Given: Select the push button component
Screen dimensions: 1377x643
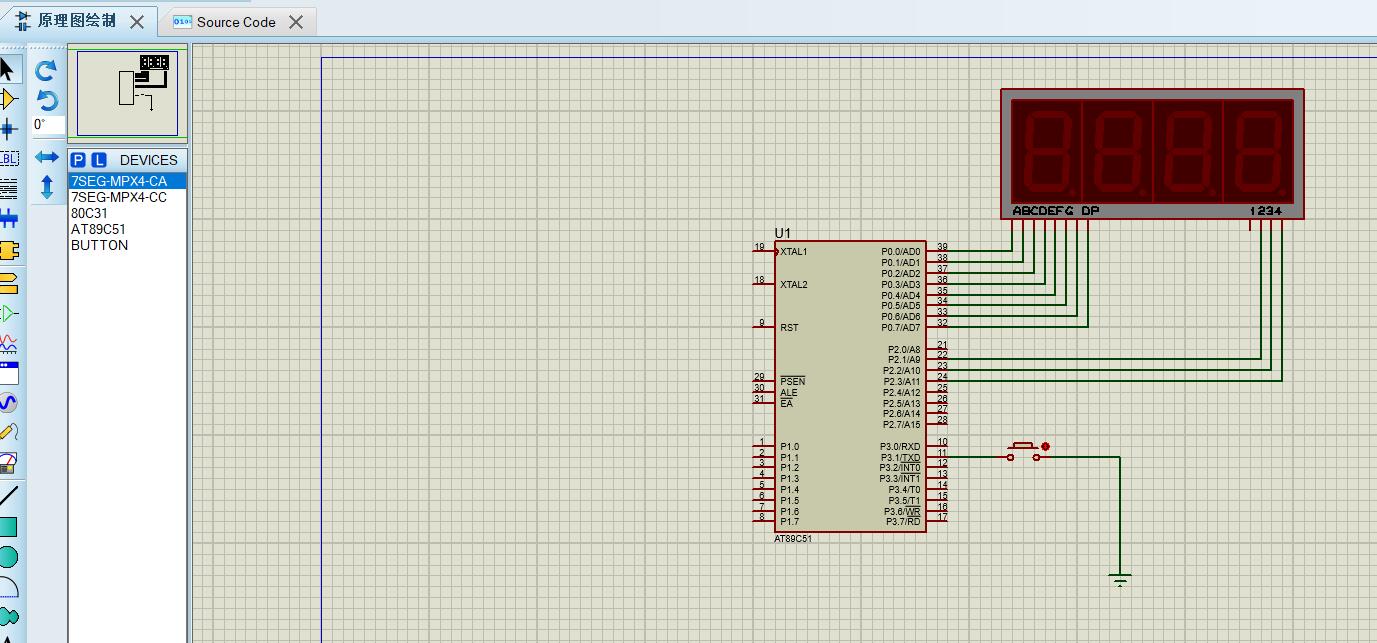Looking at the screenshot, I should [1024, 452].
